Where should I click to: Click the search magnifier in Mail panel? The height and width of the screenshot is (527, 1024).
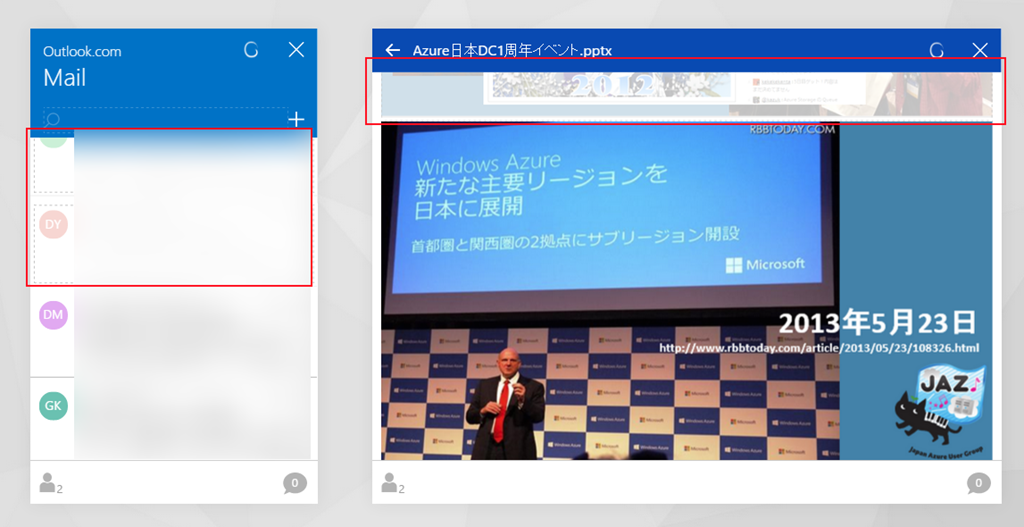pyautogui.click(x=53, y=120)
